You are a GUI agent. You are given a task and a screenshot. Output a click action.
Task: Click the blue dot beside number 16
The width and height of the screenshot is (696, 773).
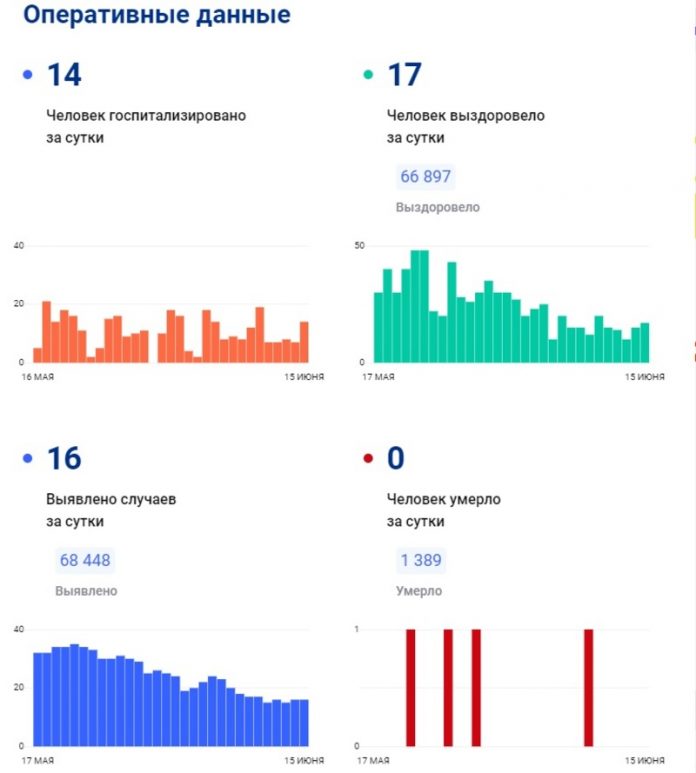pos(28,458)
